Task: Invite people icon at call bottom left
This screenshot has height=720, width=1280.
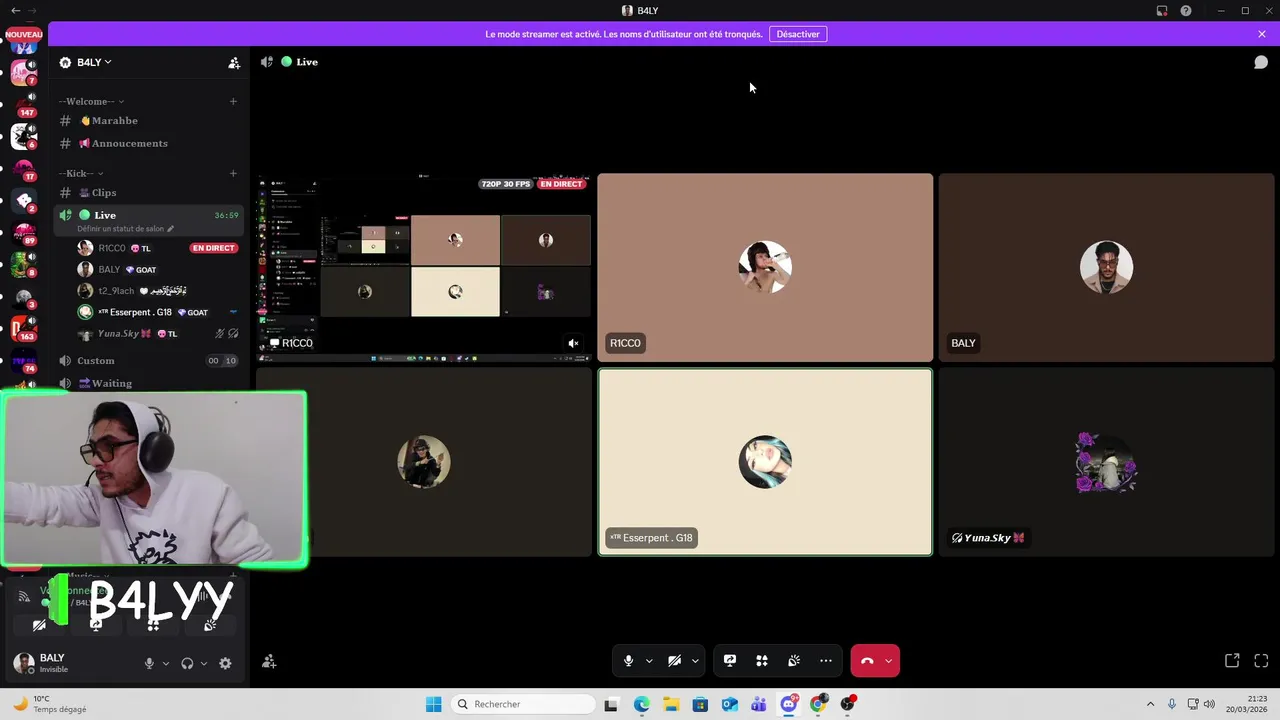Action: (x=269, y=661)
